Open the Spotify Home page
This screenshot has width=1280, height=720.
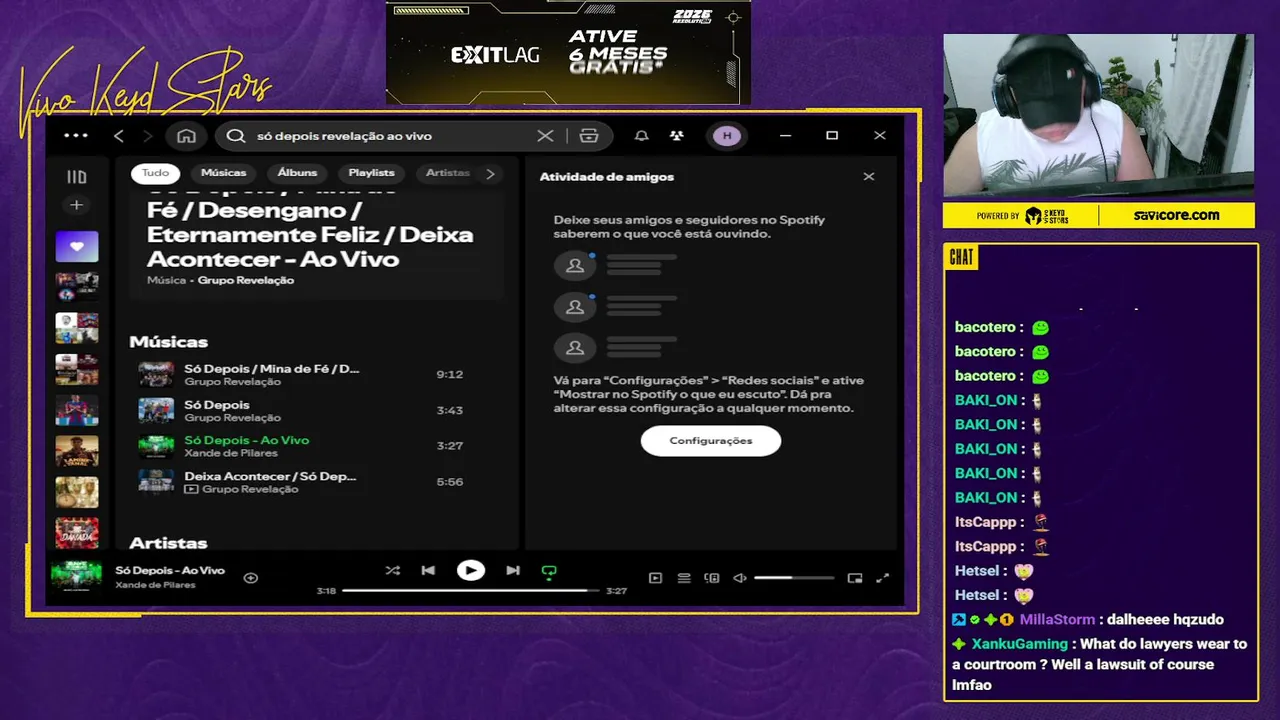pyautogui.click(x=186, y=136)
